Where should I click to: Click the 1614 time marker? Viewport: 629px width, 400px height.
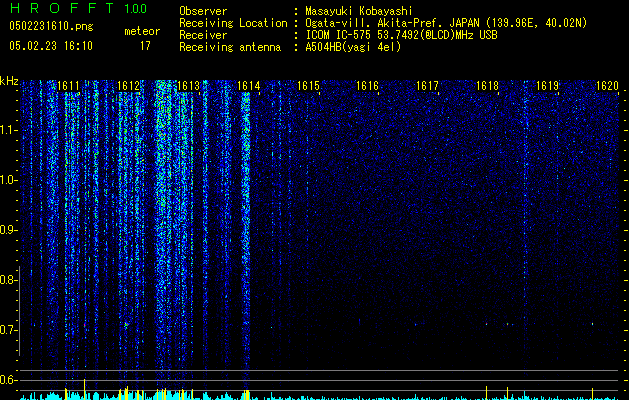tap(248, 85)
